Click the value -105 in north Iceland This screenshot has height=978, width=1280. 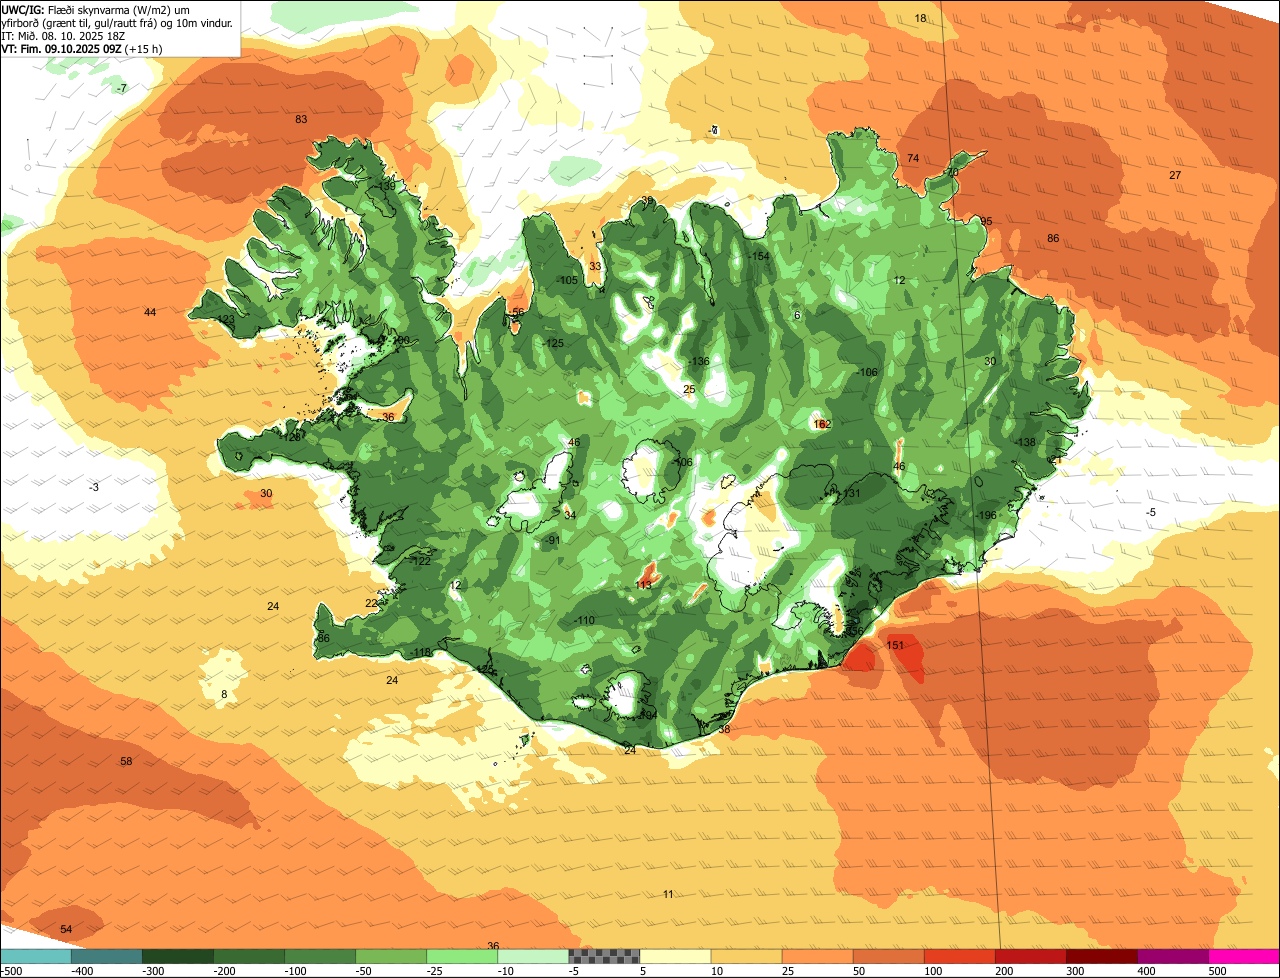pyautogui.click(x=568, y=281)
